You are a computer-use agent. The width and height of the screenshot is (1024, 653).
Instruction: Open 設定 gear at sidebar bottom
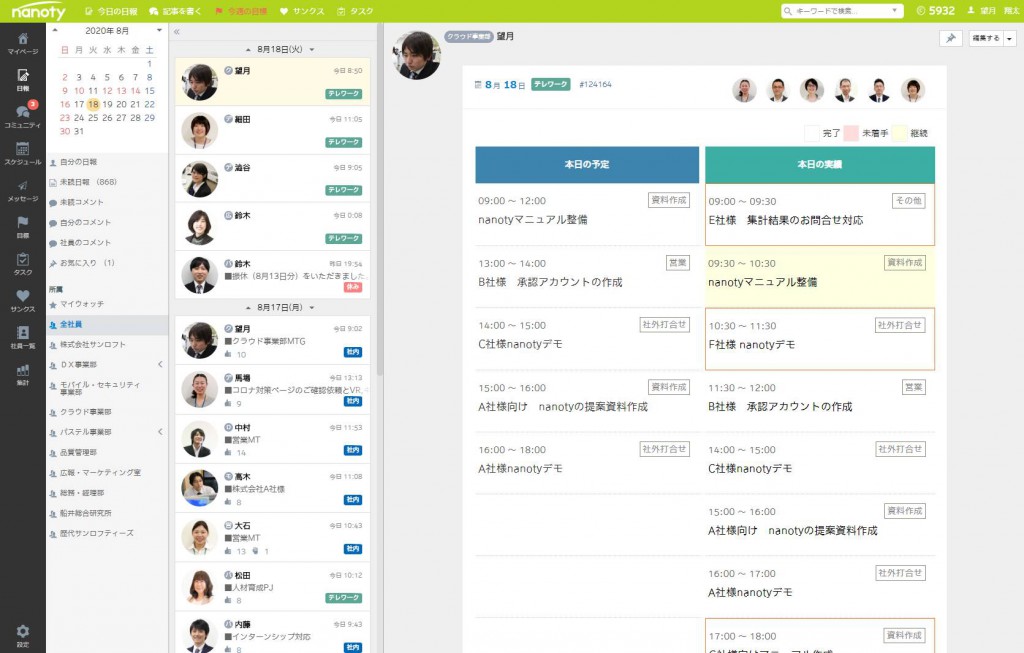pyautogui.click(x=23, y=635)
